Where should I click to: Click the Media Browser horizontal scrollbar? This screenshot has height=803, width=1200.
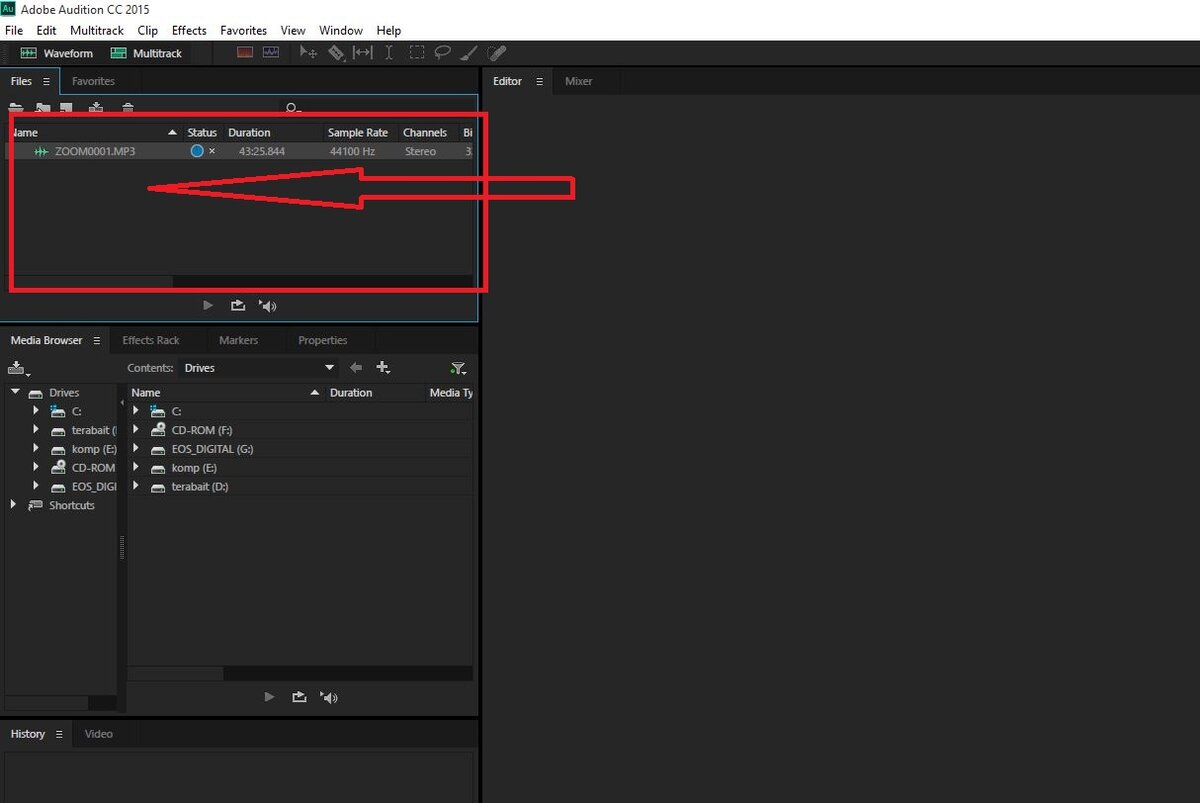coord(175,674)
